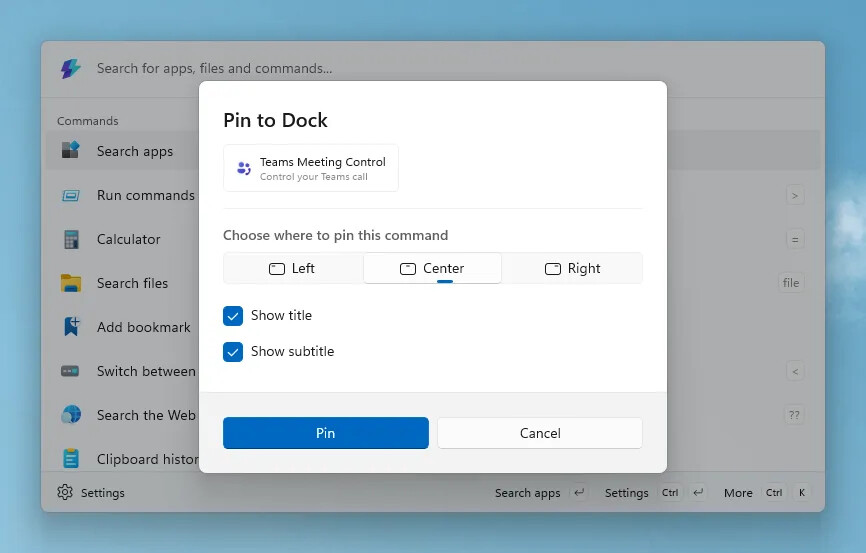Screen dimensions: 866x553
Task: Uncheck the Show title checkbox
Action: click(x=233, y=316)
